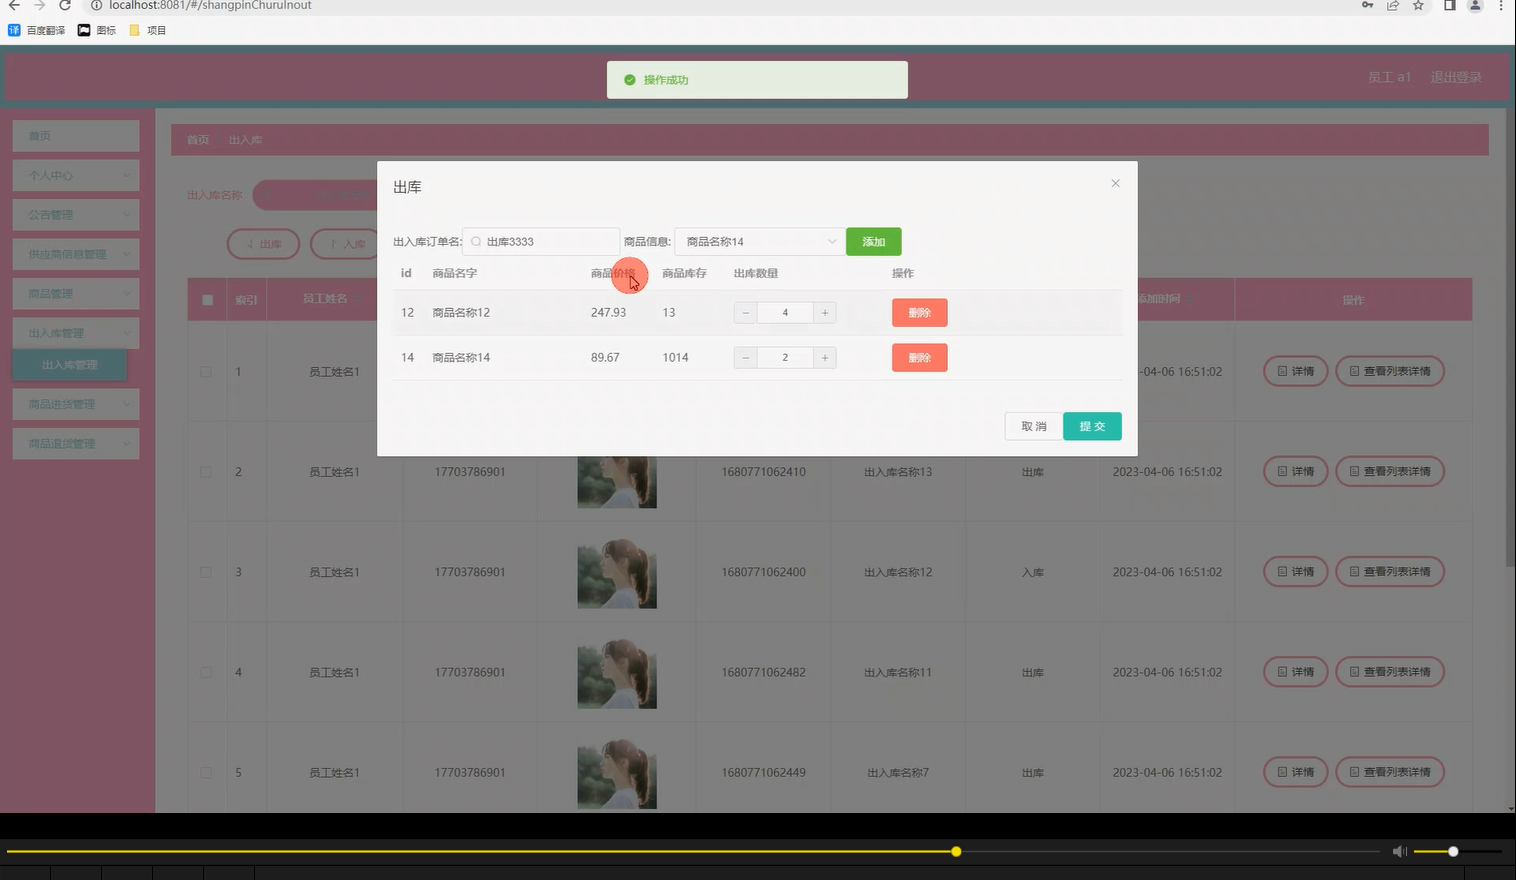Image resolution: width=1516 pixels, height=880 pixels.
Task: Close the 出库 dialog with the X
Action: coord(1115,183)
